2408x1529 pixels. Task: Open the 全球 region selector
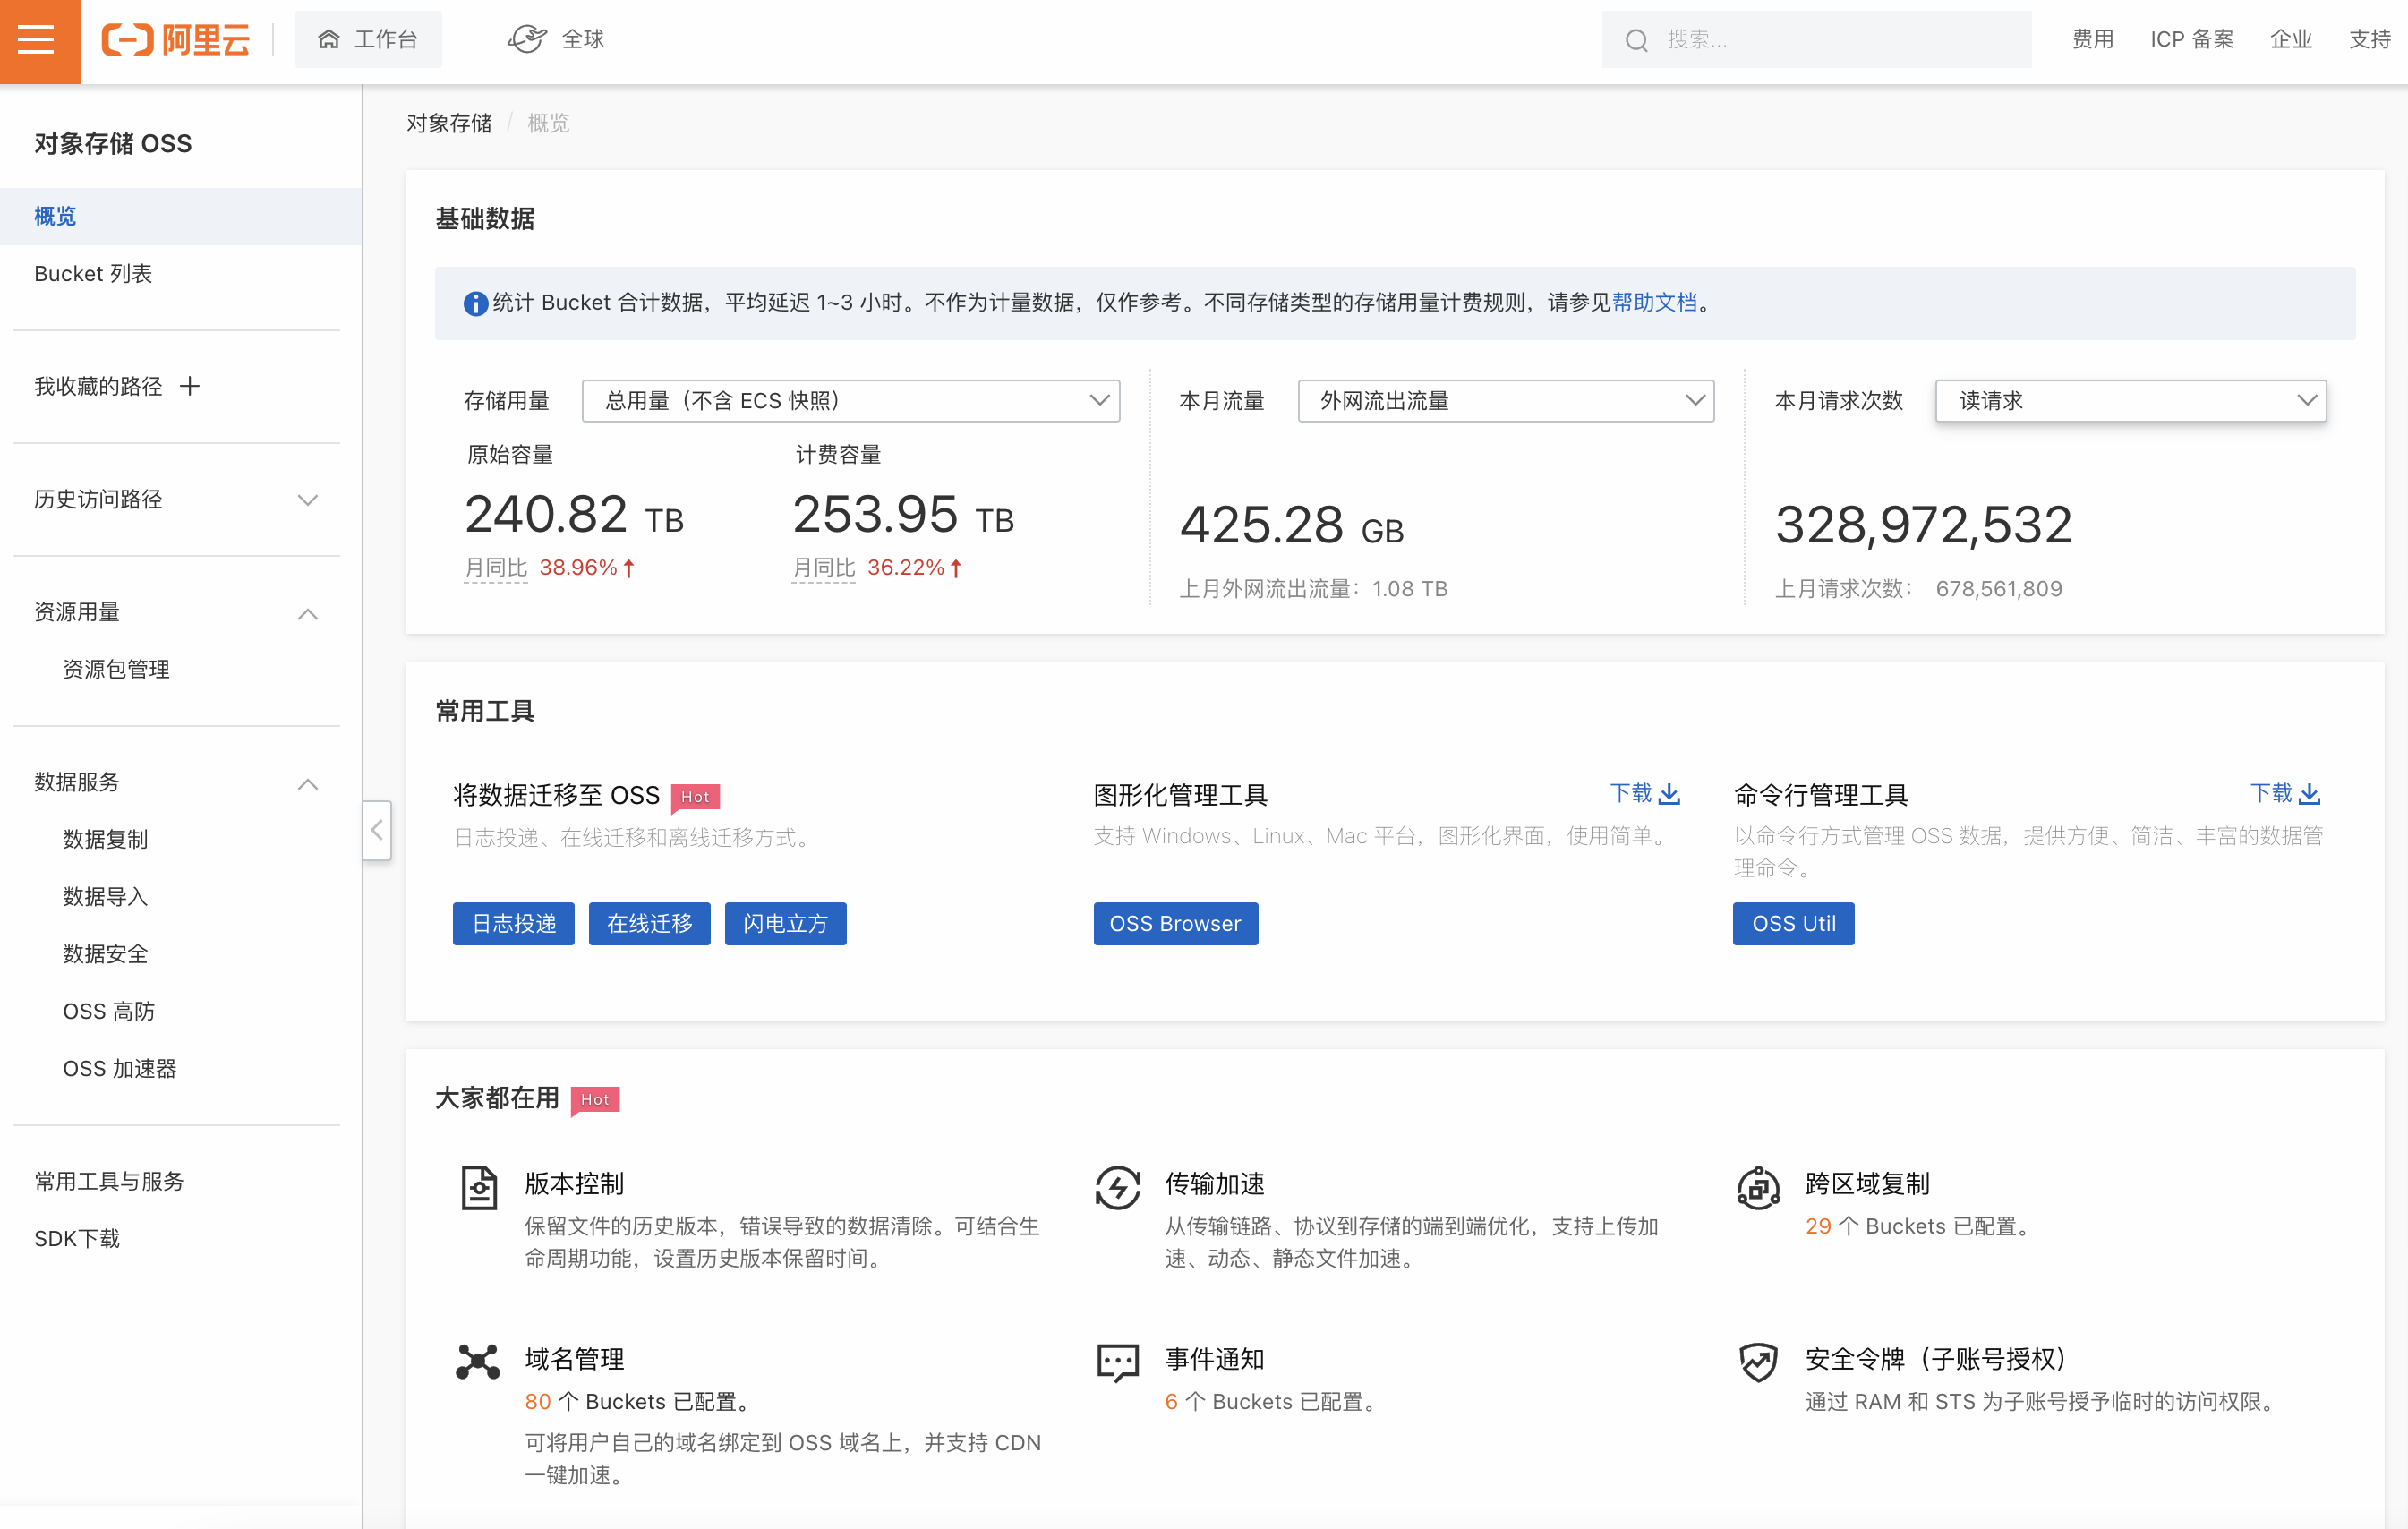click(x=556, y=40)
